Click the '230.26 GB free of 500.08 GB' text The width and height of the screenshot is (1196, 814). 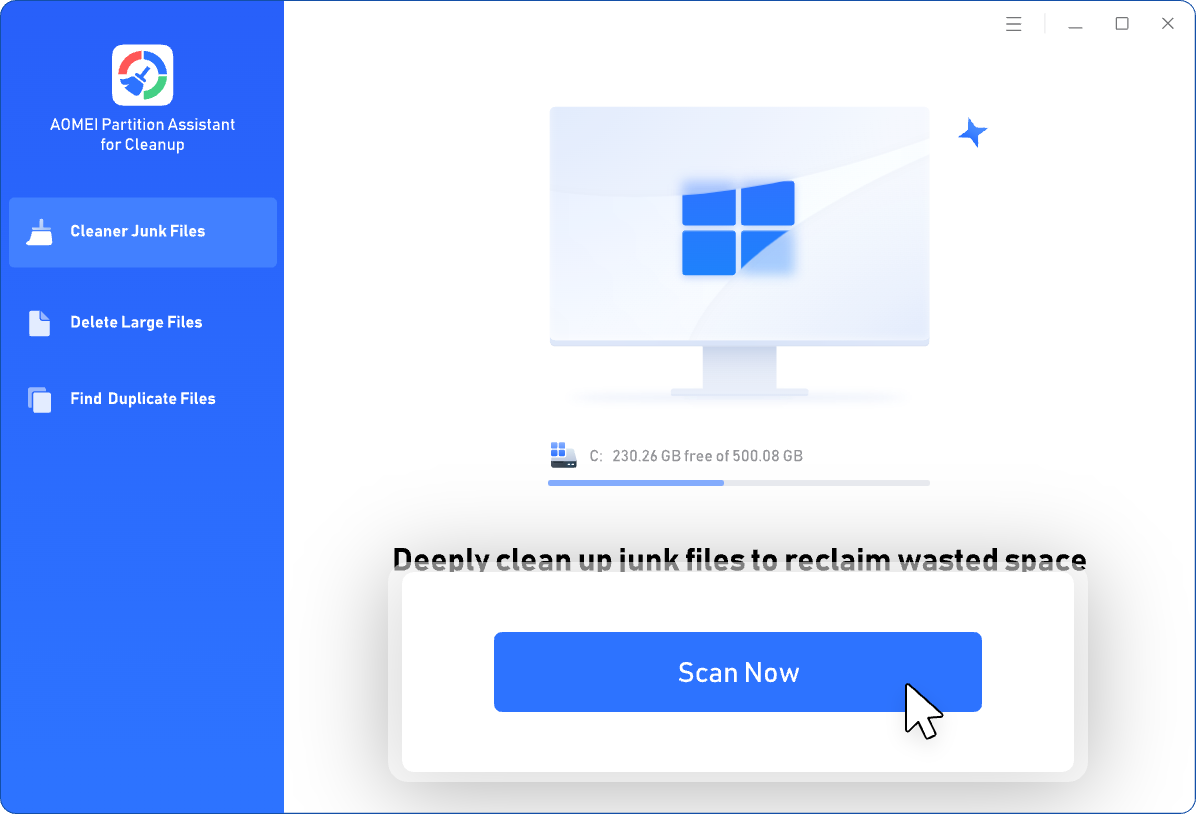click(x=707, y=456)
